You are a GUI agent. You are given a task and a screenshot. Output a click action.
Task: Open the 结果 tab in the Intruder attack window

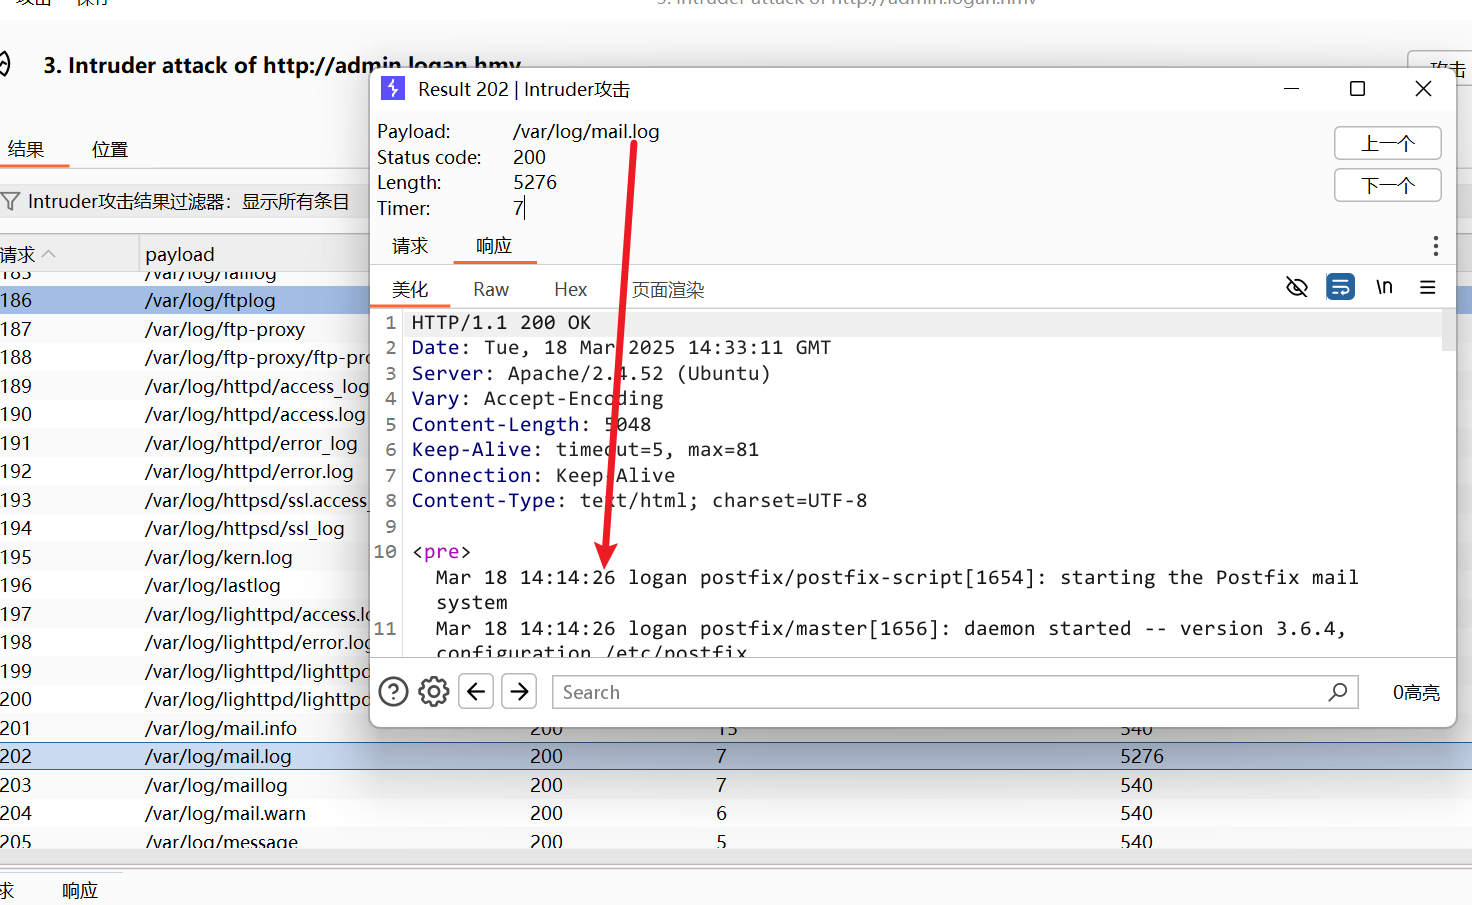click(26, 150)
